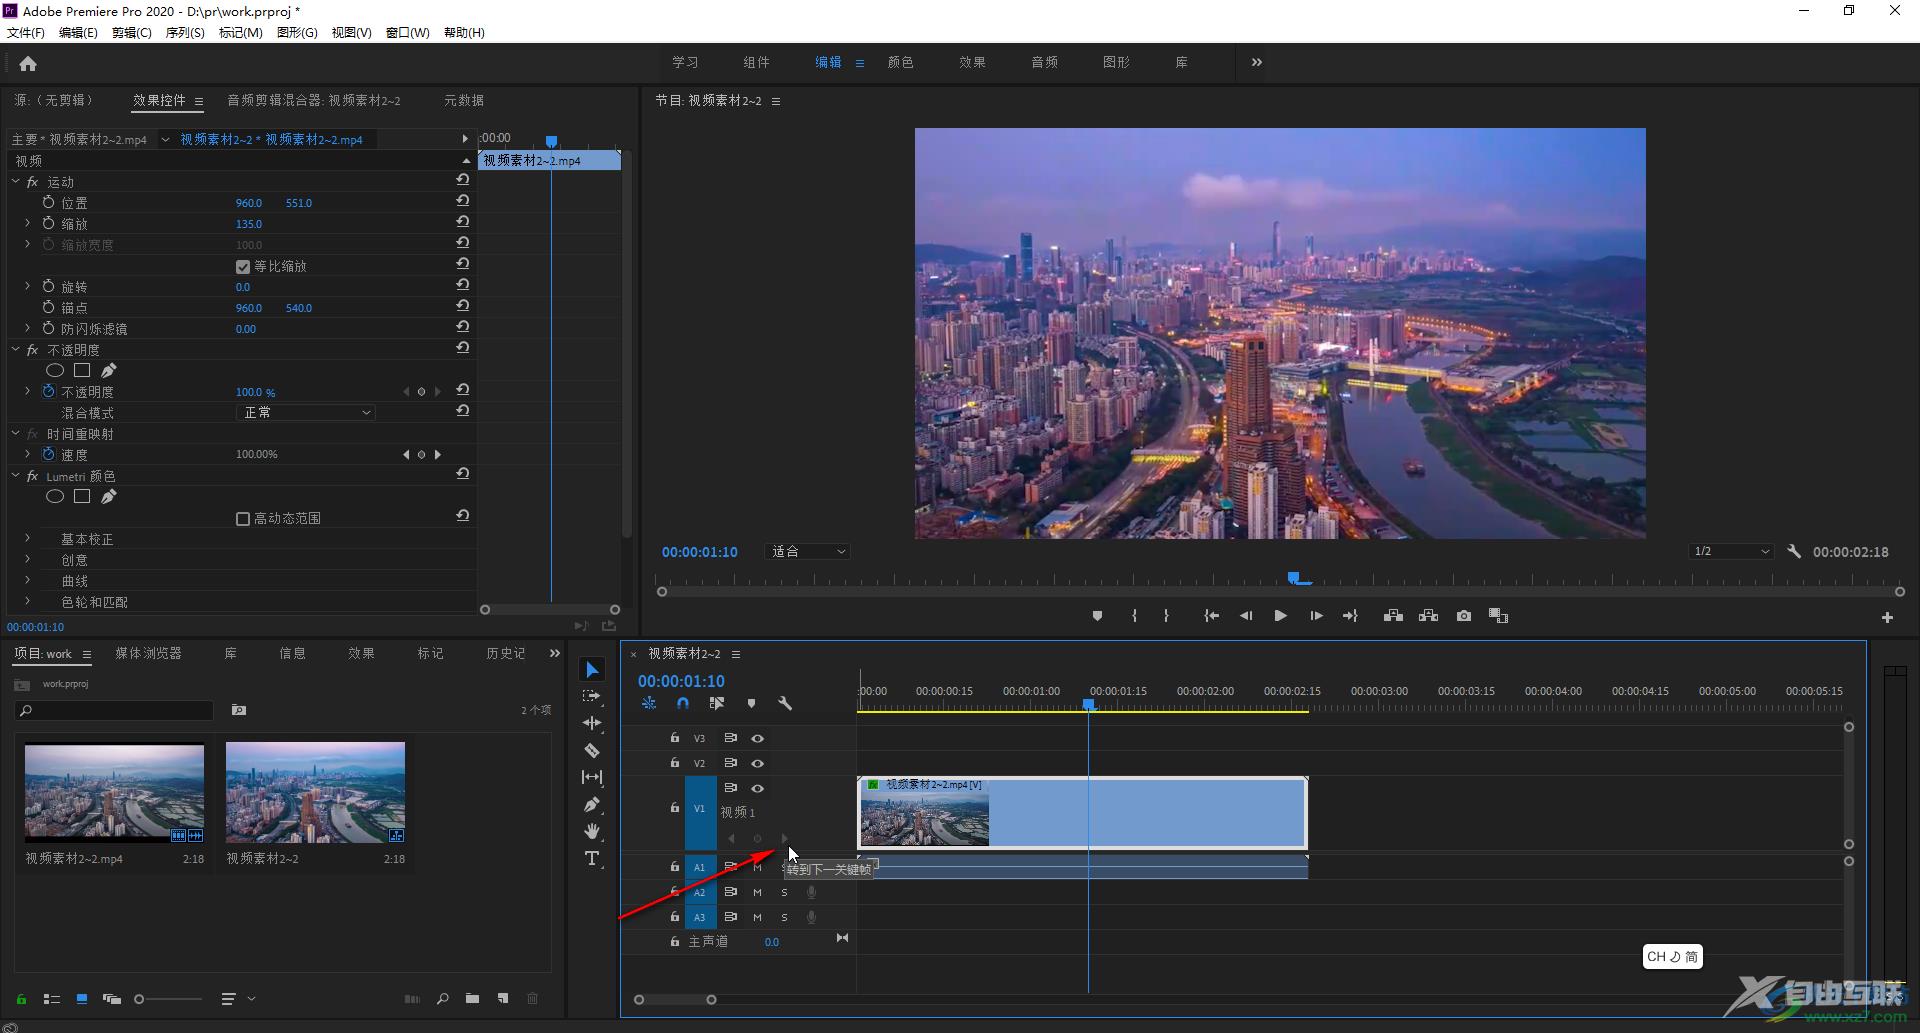Open Audio Clip Mixer tab
The image size is (1920, 1033).
(314, 100)
